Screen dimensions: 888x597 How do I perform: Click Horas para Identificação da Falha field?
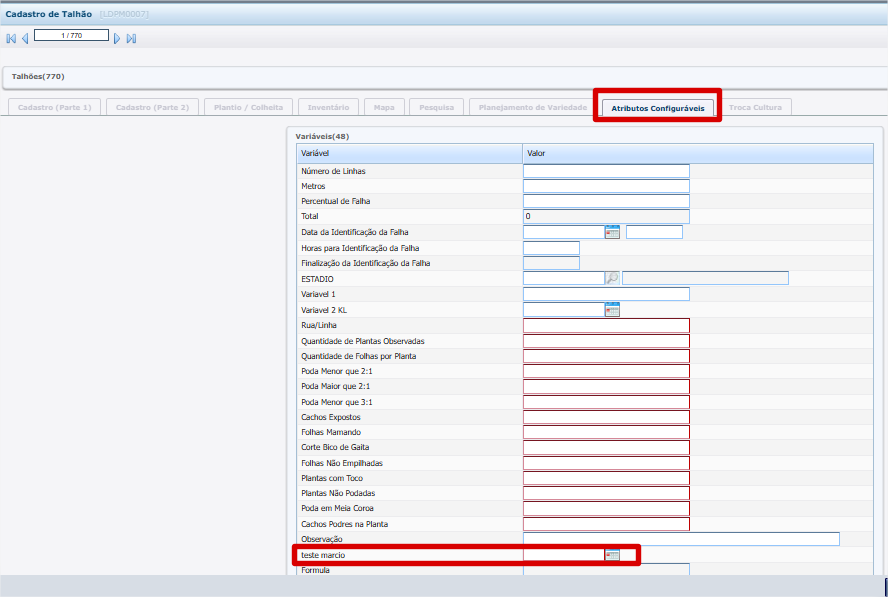tap(551, 248)
